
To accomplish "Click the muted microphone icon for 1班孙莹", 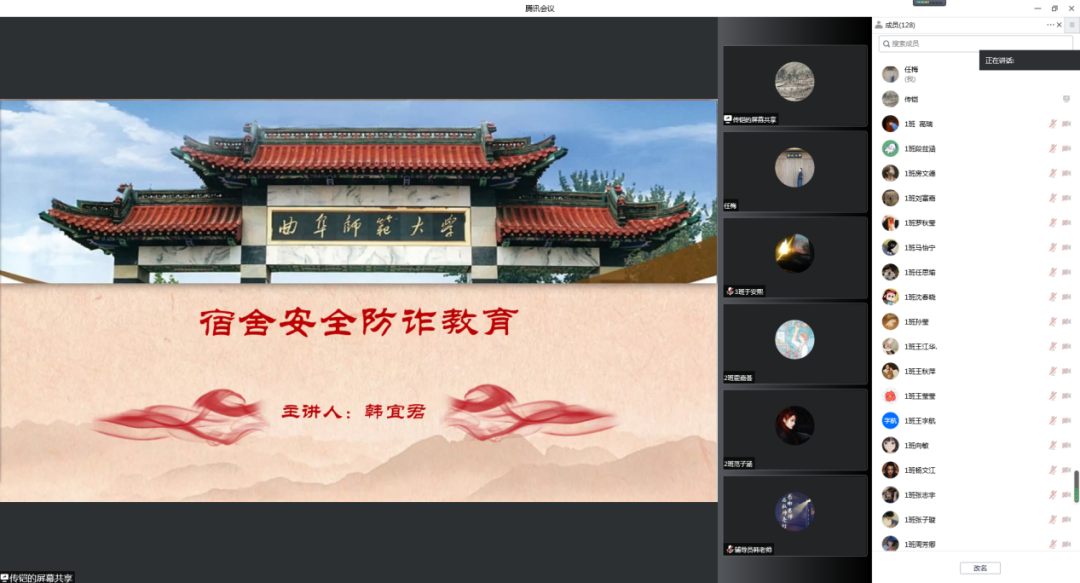I will 1052,322.
